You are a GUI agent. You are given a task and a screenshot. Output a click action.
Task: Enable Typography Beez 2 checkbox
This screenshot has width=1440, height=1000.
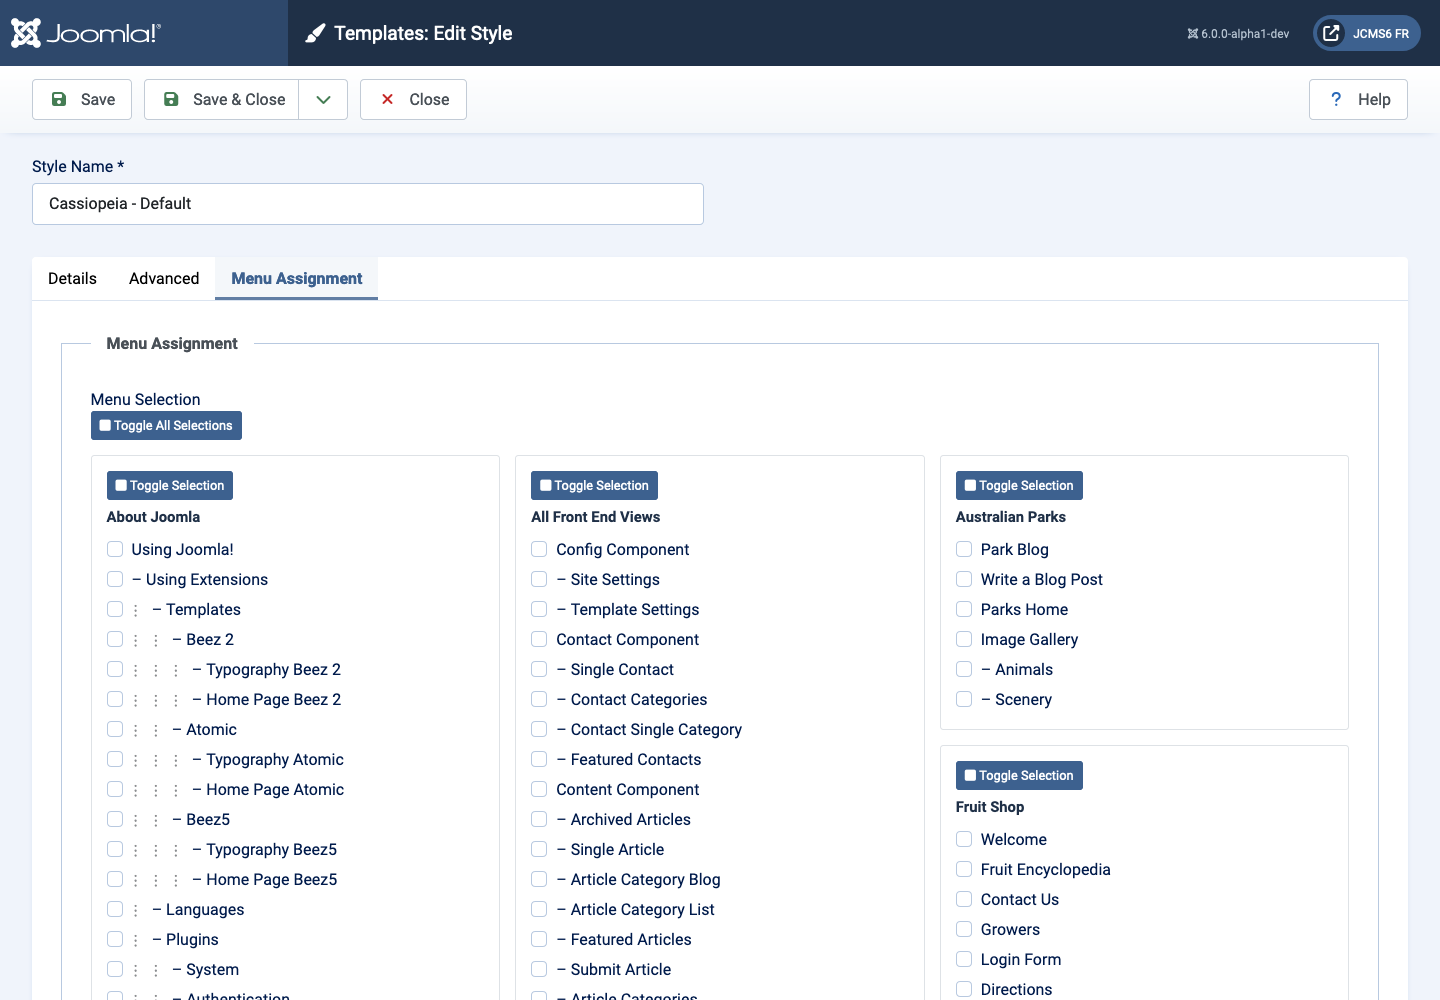pos(115,669)
